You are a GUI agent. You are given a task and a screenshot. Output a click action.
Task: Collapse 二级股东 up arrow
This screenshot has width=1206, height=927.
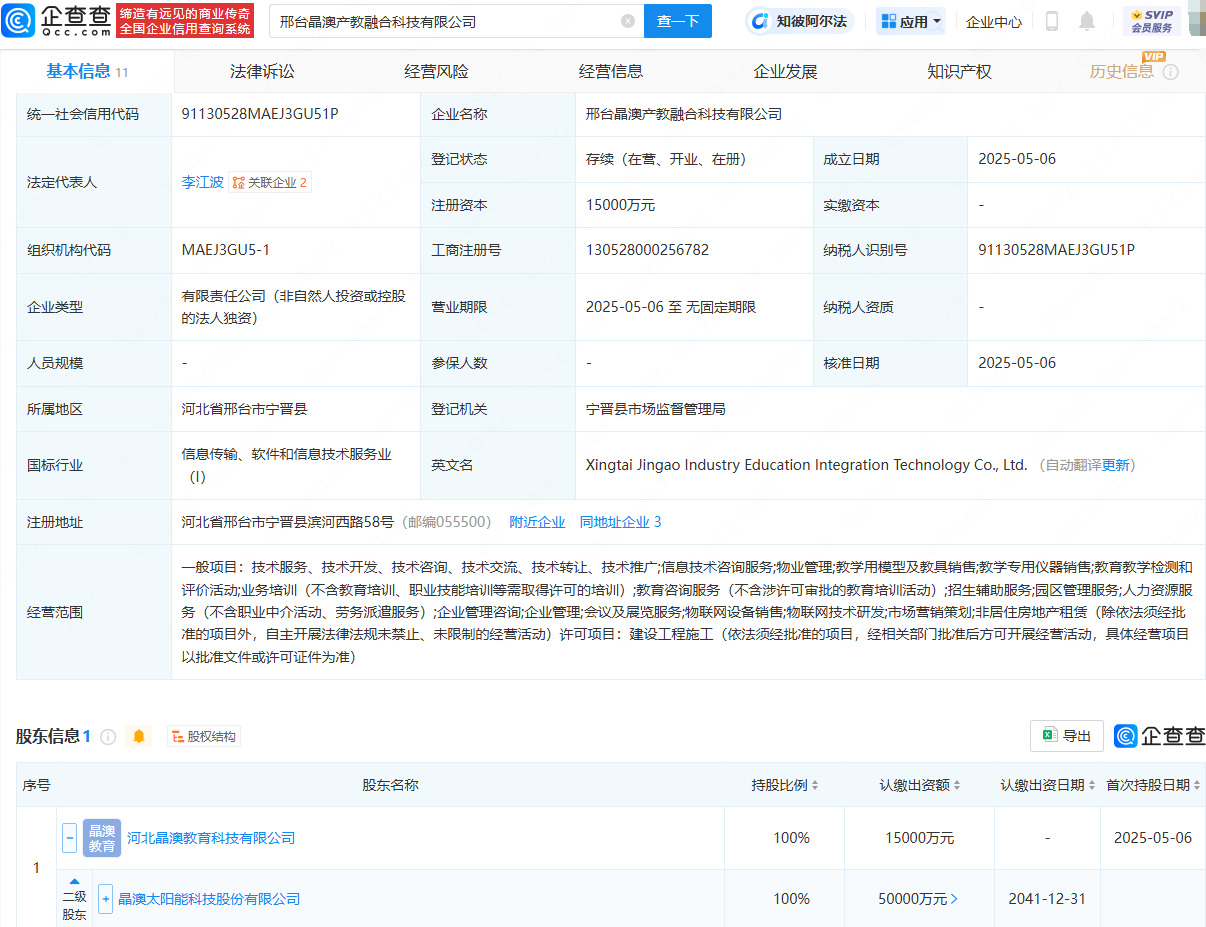pos(74,881)
